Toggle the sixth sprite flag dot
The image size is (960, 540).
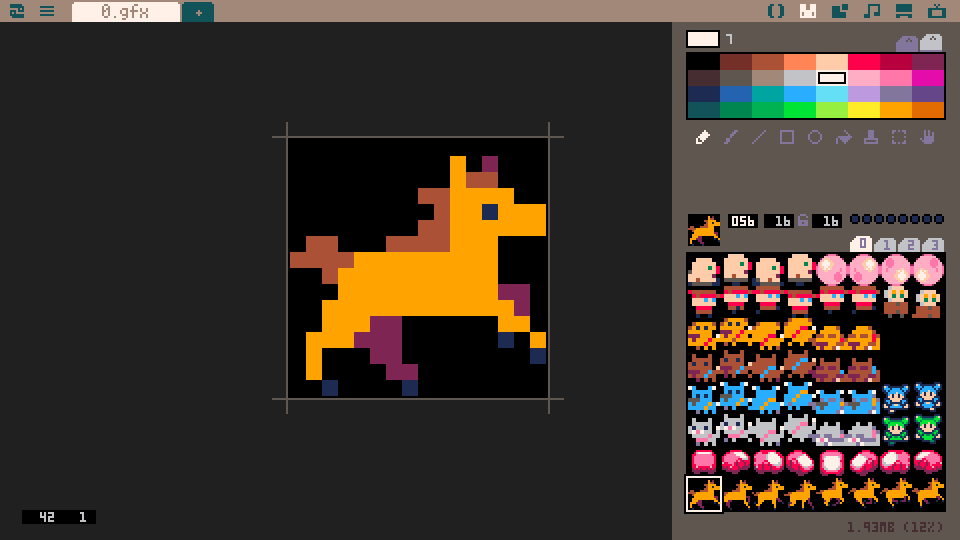point(915,219)
